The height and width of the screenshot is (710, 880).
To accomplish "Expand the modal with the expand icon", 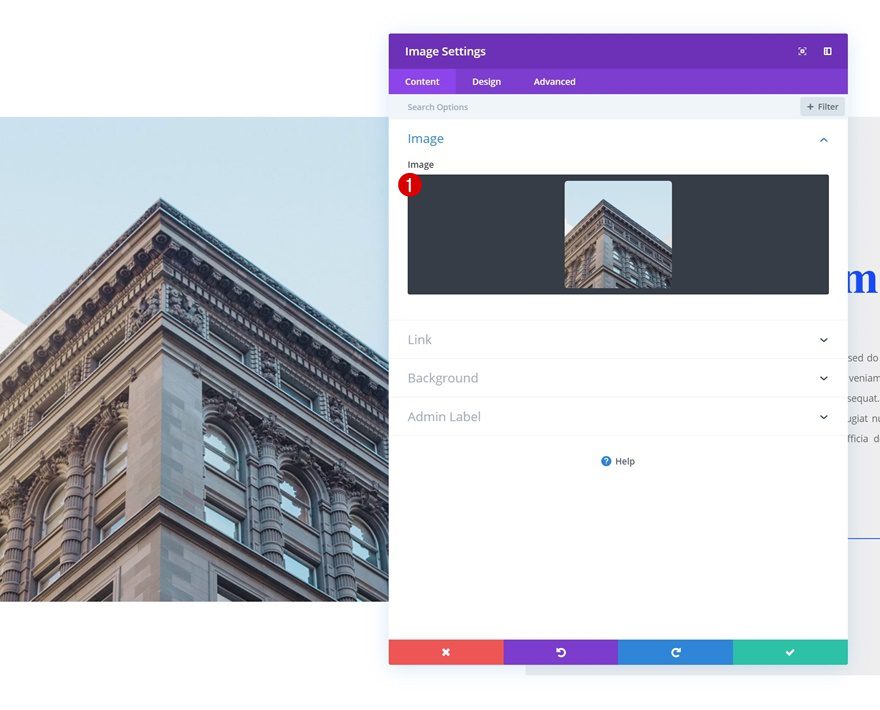I will click(x=802, y=51).
